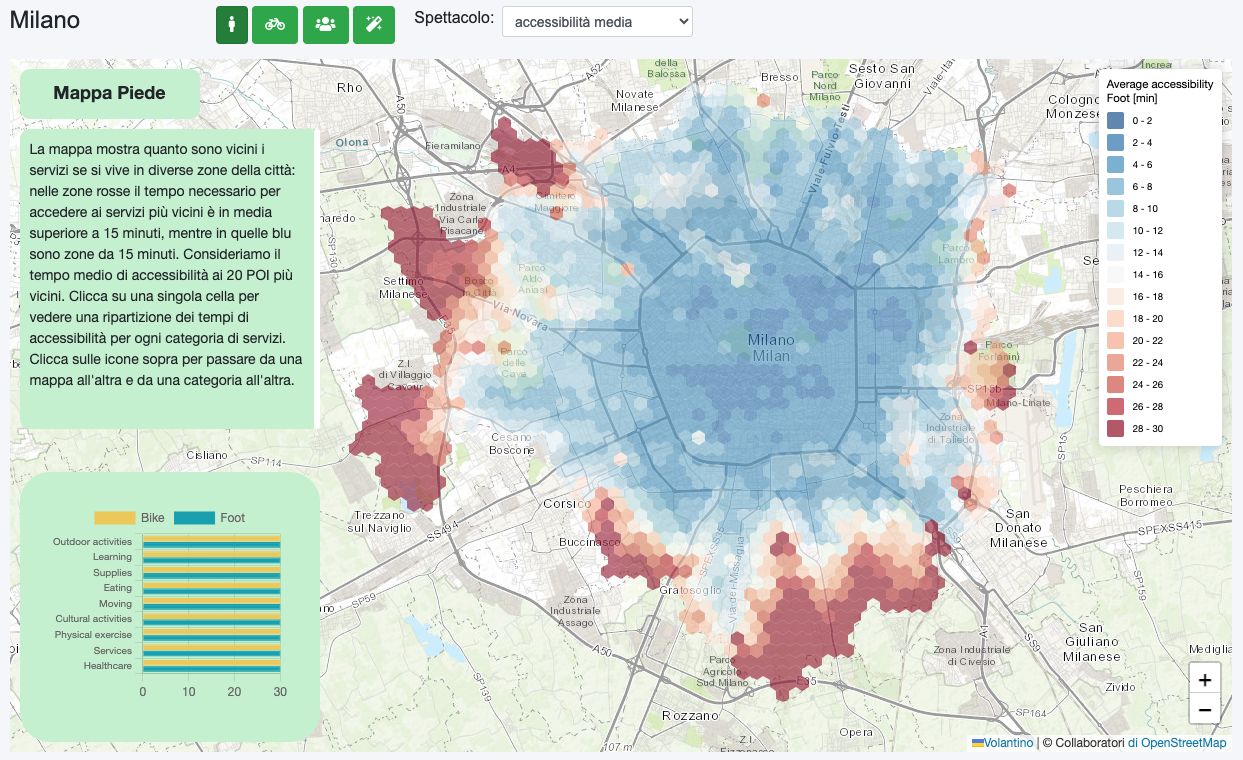Viewport: 1243px width, 760px height.
Task: Click the Mappa Piede title panel
Action: [110, 94]
